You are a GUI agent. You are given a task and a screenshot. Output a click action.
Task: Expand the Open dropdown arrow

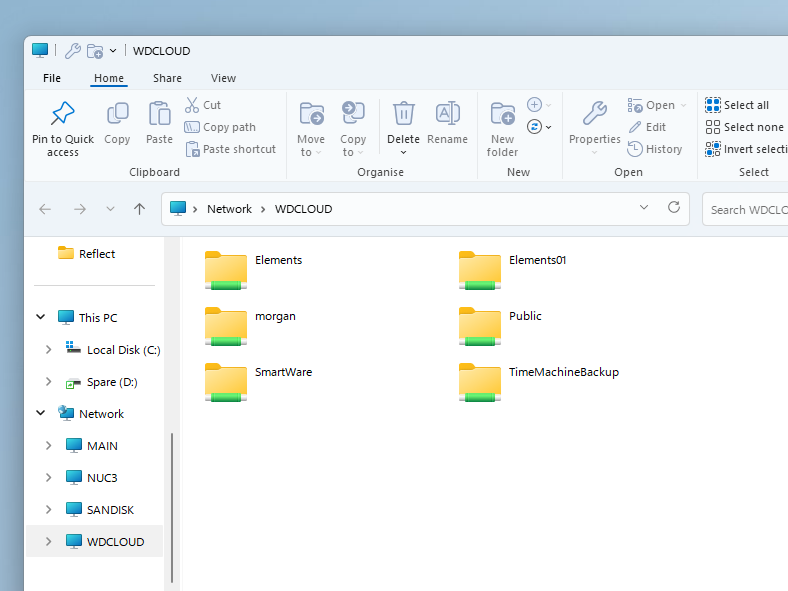pos(683,105)
